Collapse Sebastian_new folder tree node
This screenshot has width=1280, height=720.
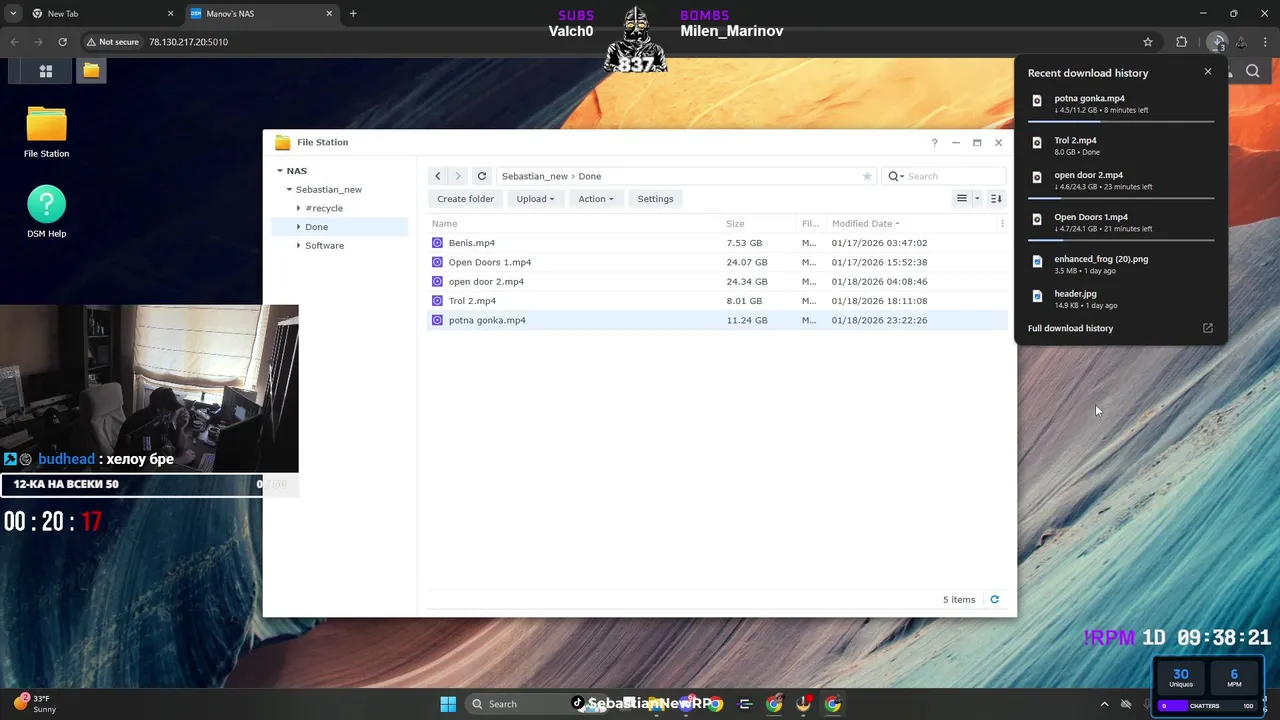[x=290, y=190]
